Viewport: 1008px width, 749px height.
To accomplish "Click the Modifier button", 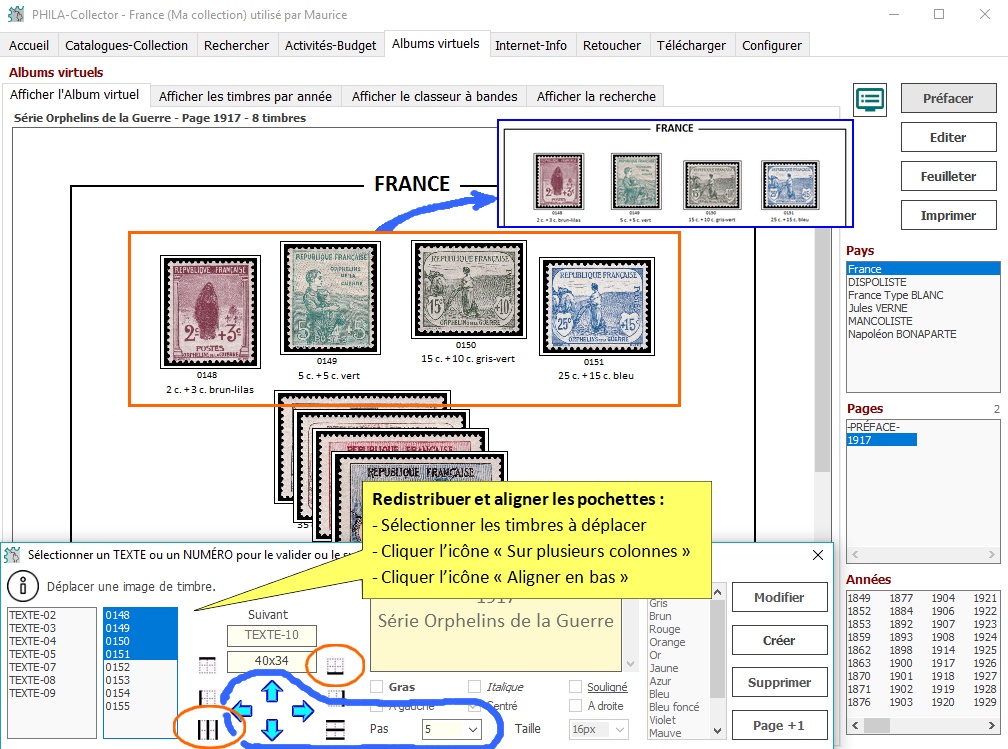I will [x=779, y=597].
